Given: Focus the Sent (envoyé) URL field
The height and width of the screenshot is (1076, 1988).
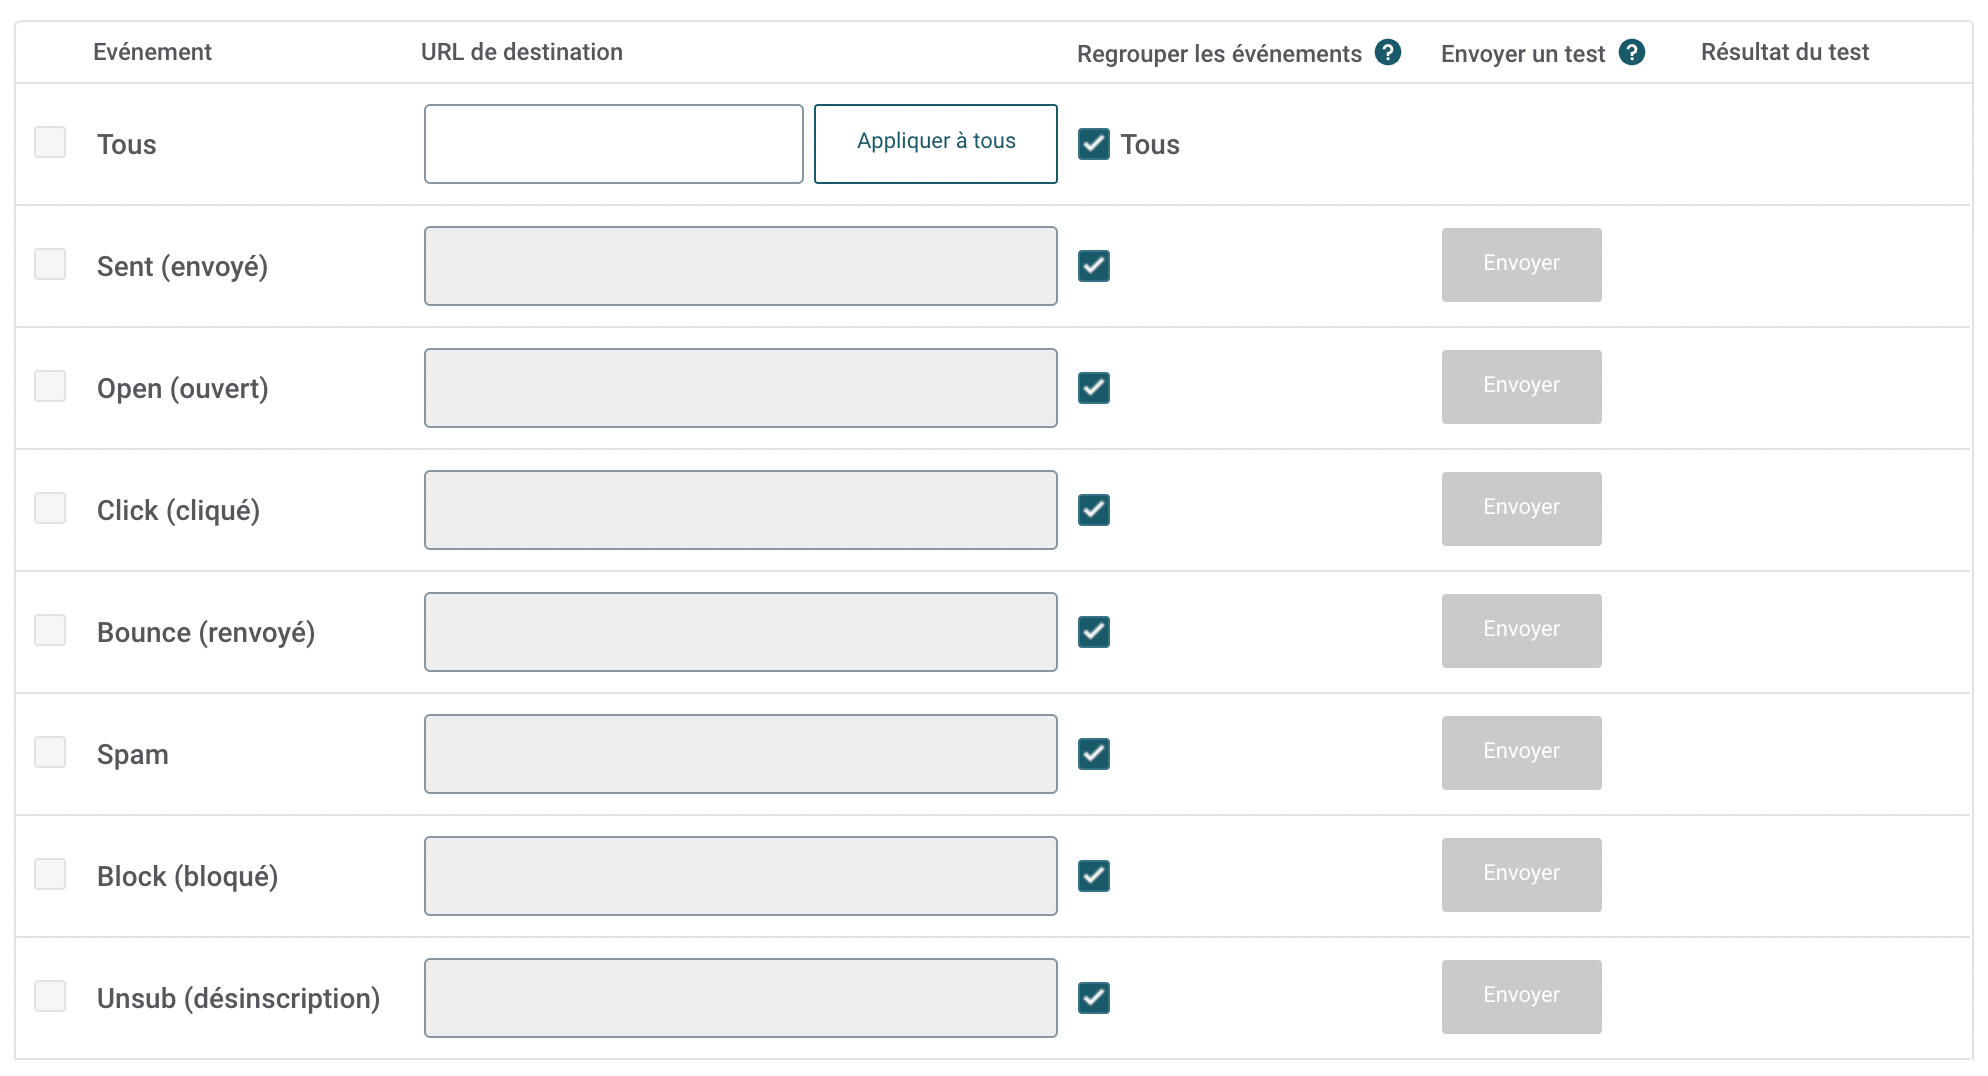Looking at the screenshot, I should tap(741, 266).
